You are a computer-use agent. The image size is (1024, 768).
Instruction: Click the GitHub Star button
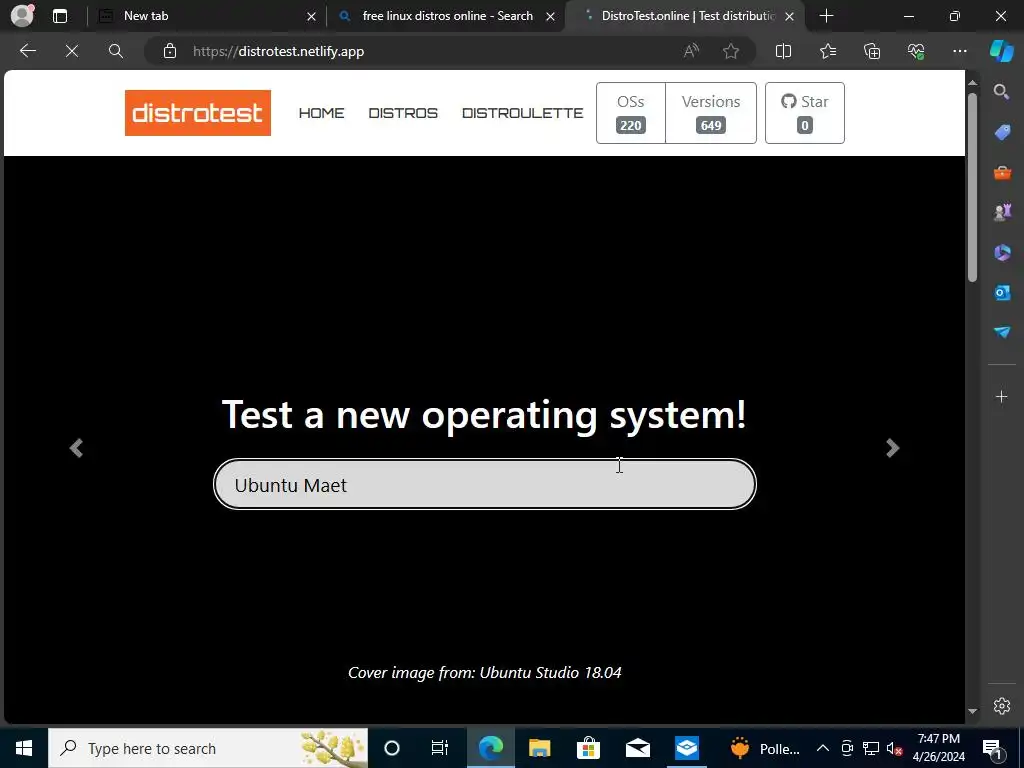pyautogui.click(x=805, y=113)
